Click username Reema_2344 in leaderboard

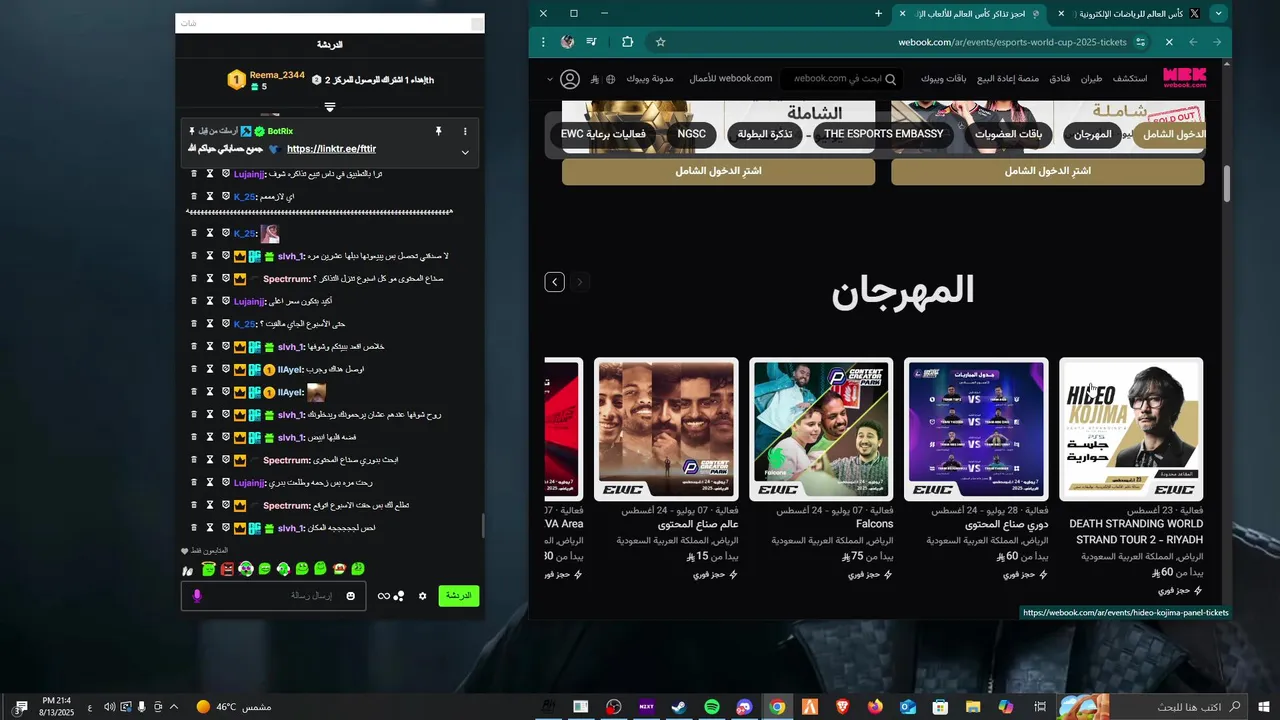[277, 75]
